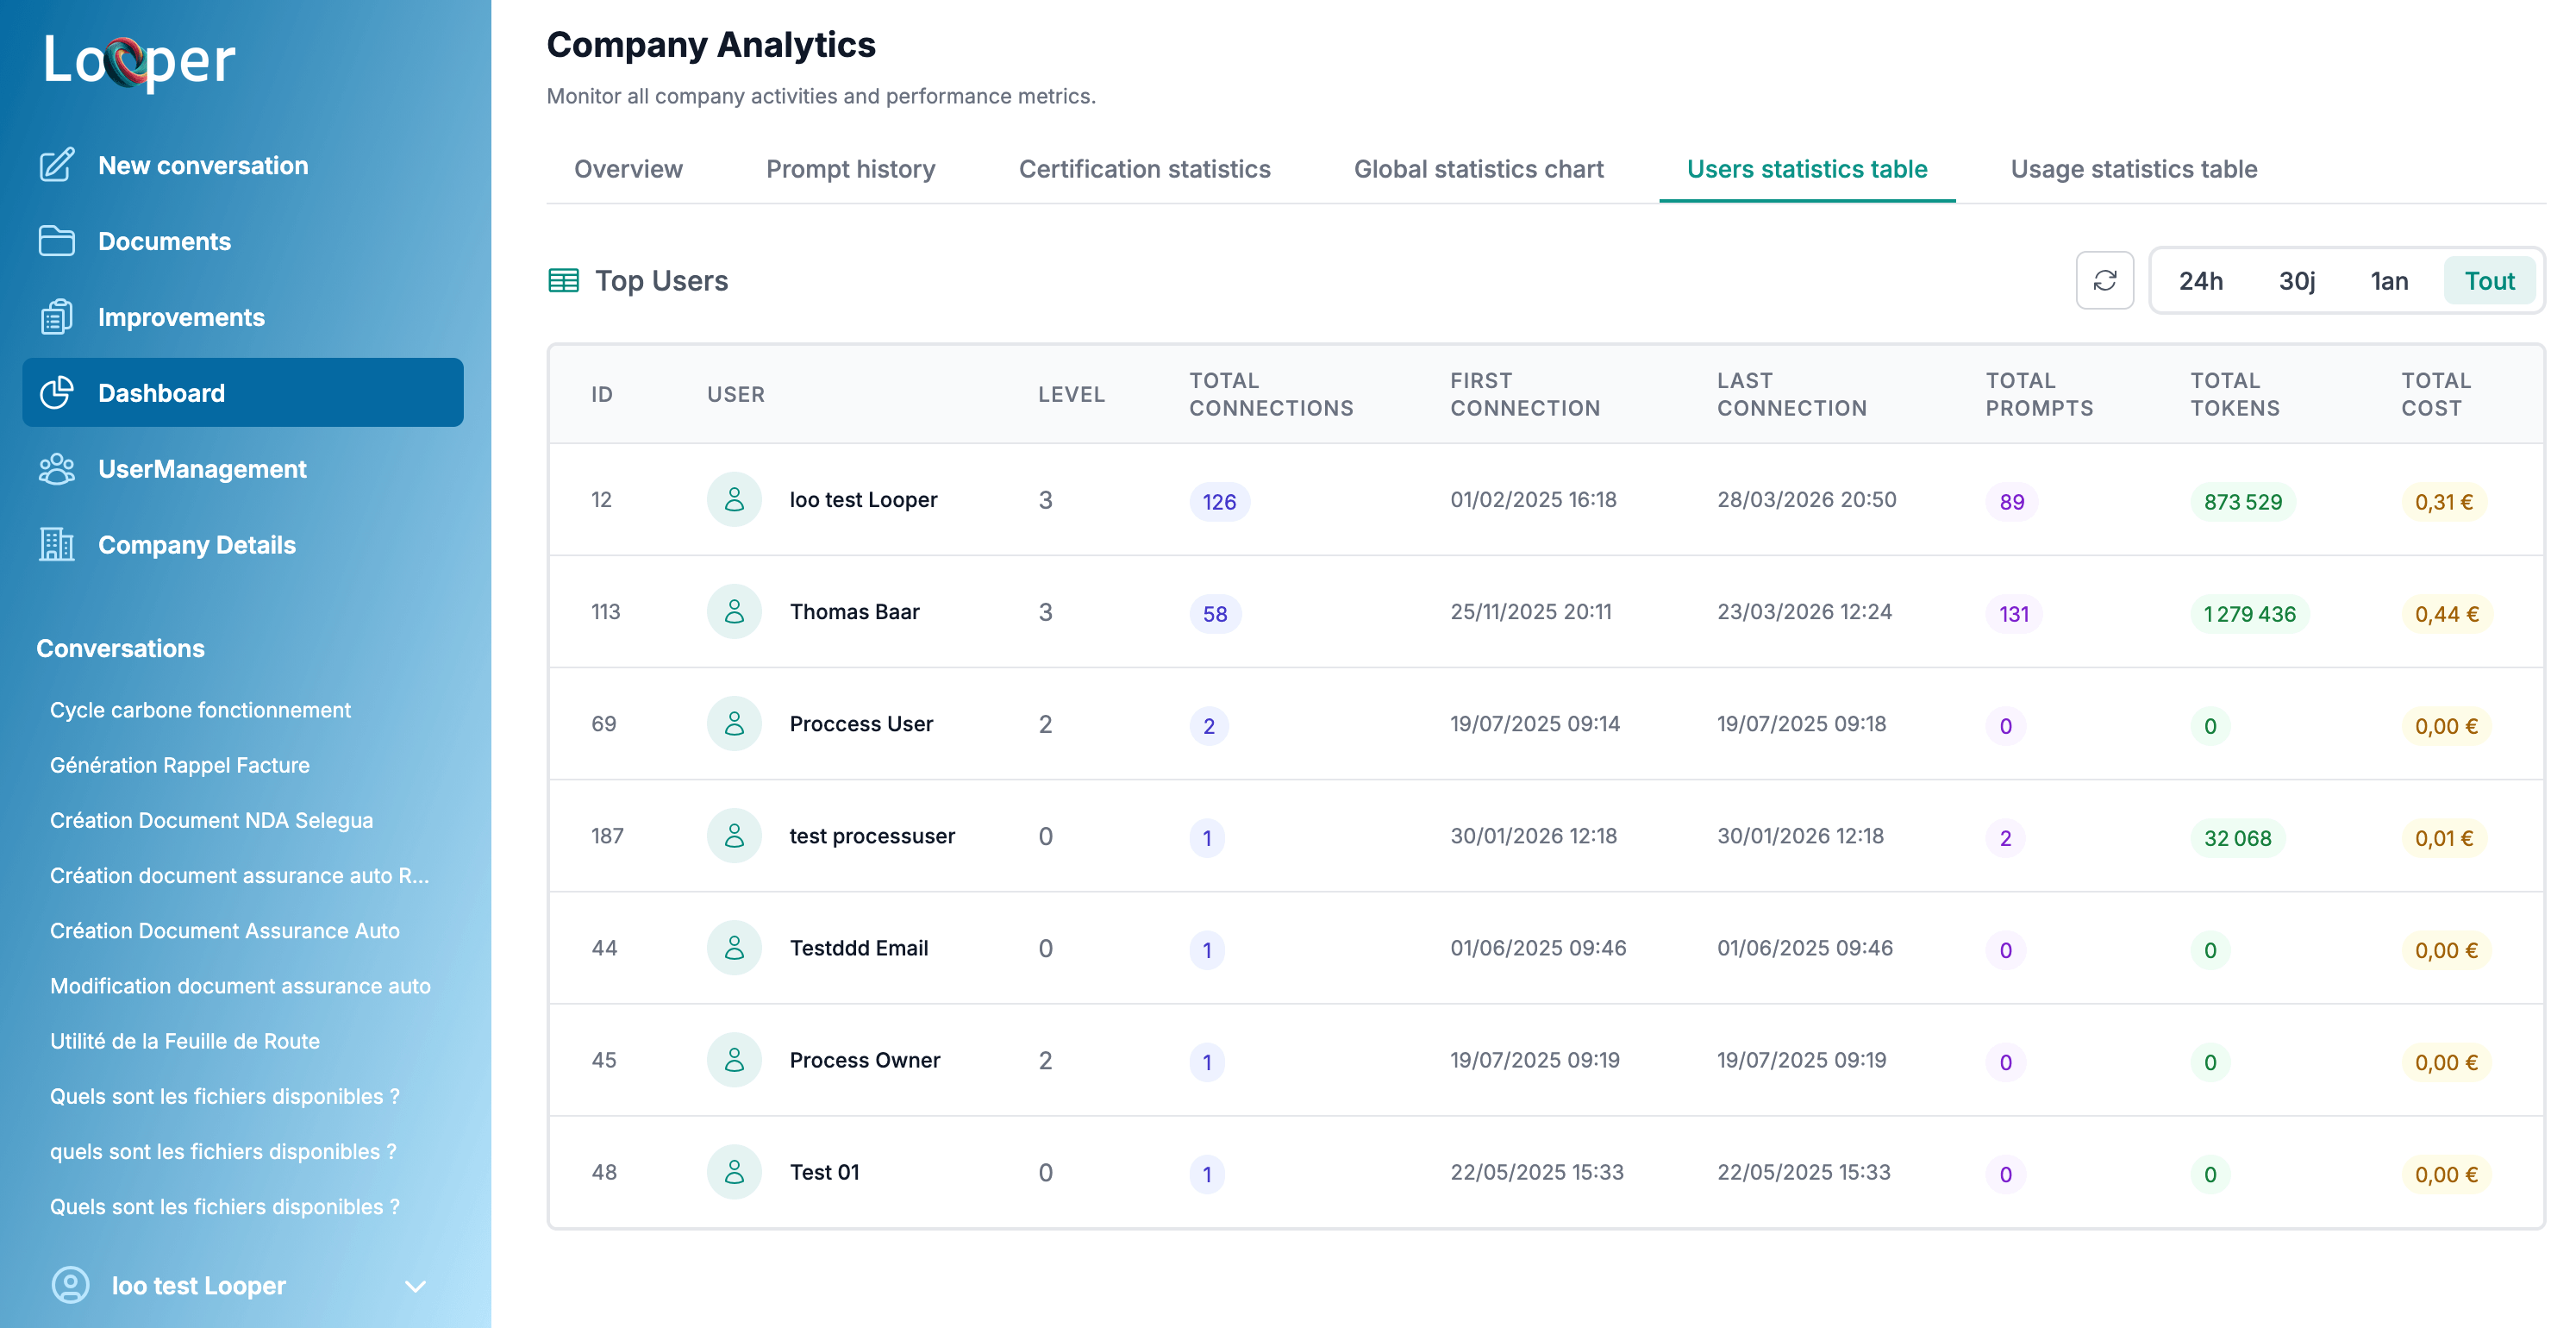Click the Looper logo
Viewport: 2576px width, 1328px height.
pyautogui.click(x=138, y=62)
